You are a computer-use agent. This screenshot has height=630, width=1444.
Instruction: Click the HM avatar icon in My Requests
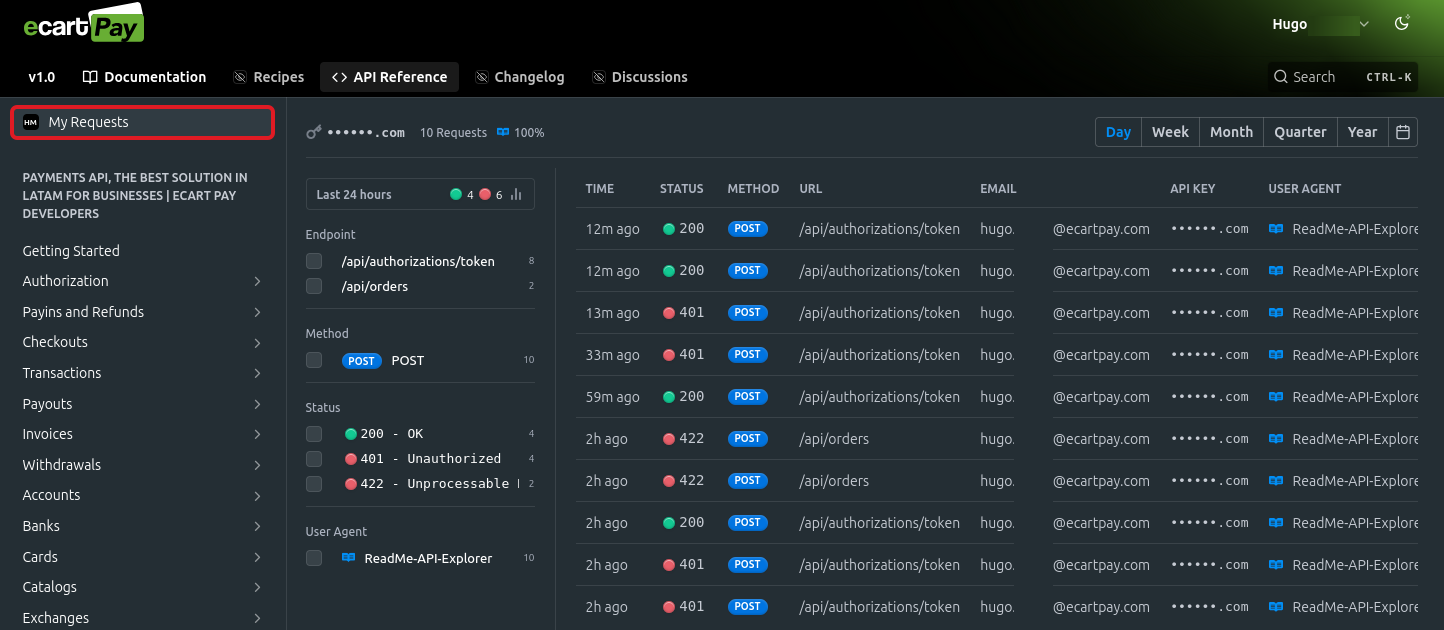coord(31,122)
